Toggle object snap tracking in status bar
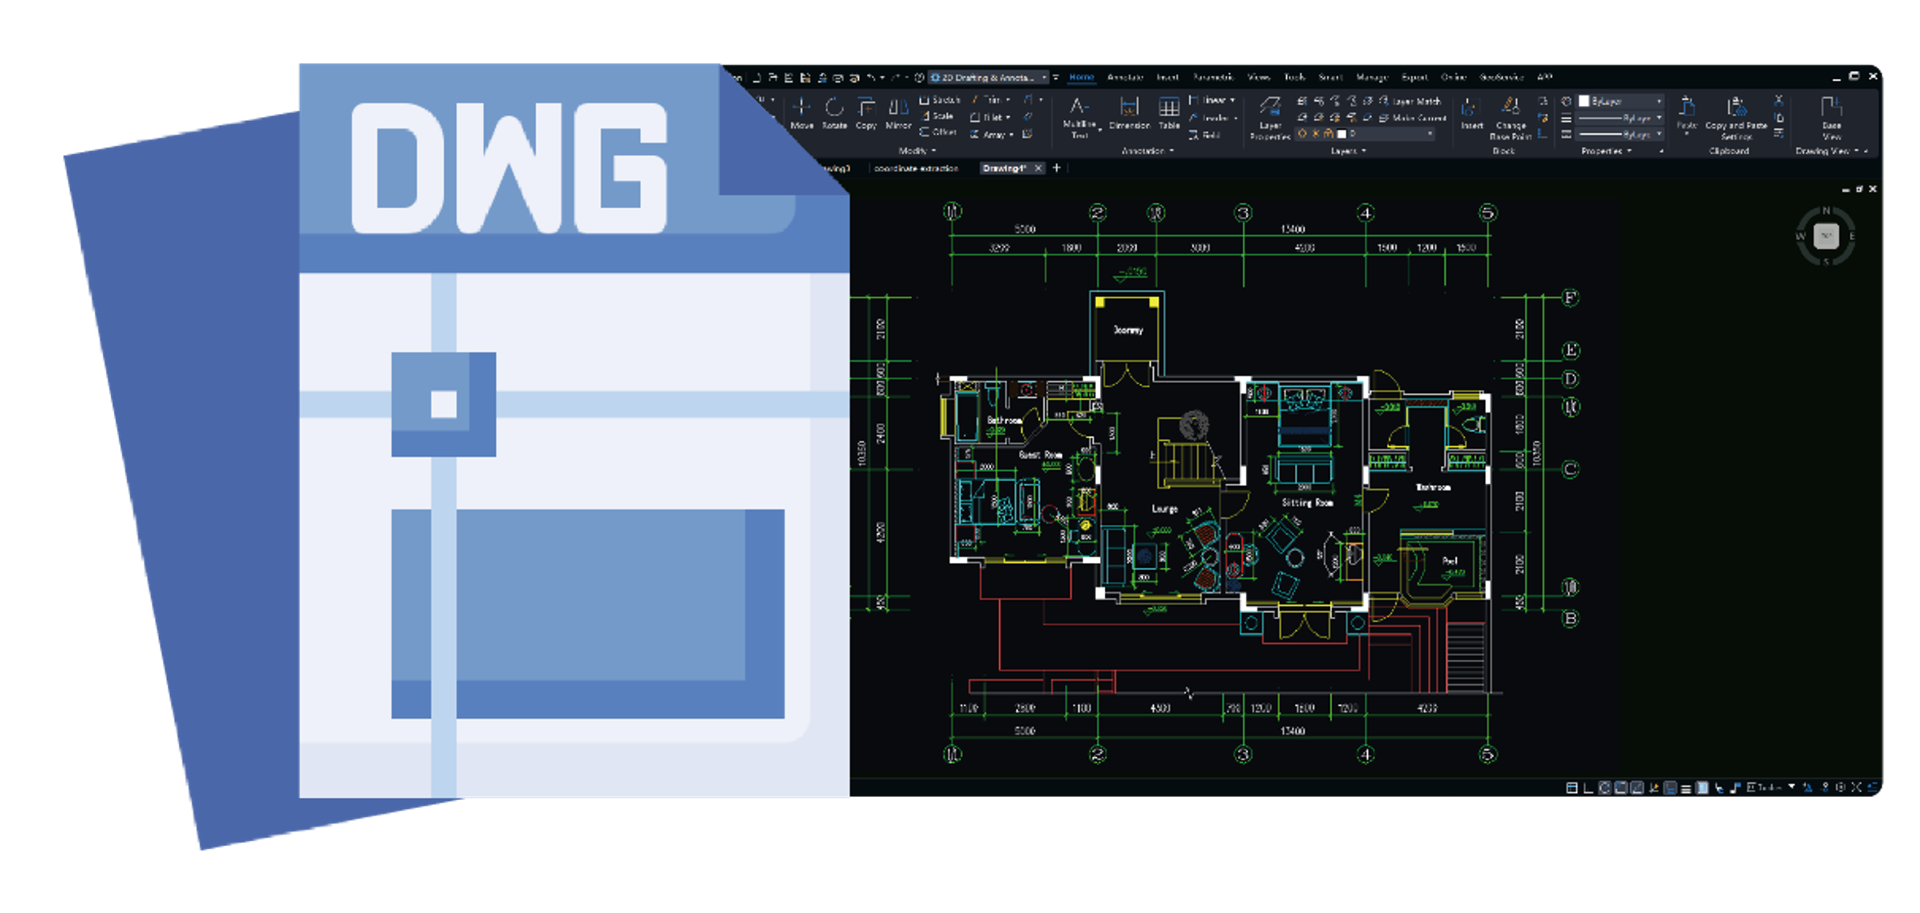The image size is (1920, 913). [1637, 788]
